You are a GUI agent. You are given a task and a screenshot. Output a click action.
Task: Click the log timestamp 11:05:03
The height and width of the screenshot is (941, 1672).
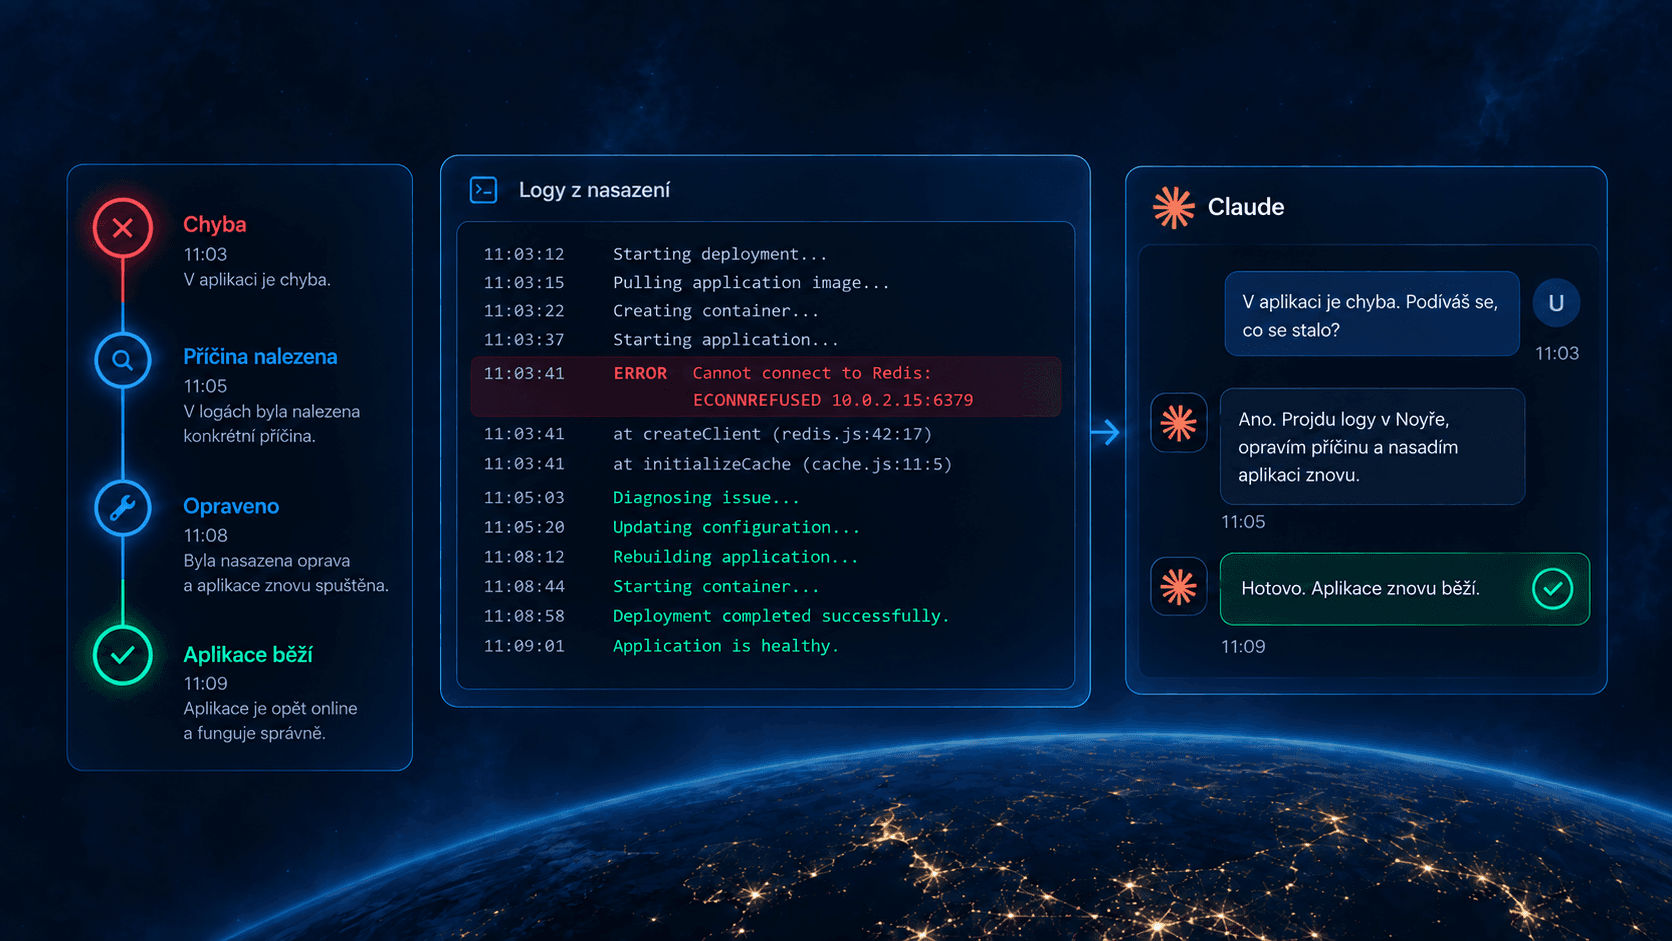(x=524, y=498)
